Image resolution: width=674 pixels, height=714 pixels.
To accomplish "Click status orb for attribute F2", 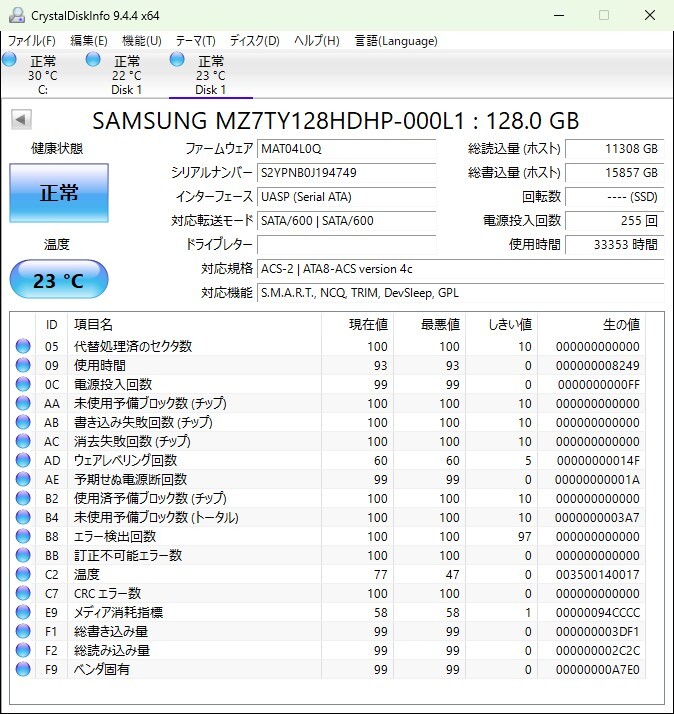I will click(x=23, y=650).
